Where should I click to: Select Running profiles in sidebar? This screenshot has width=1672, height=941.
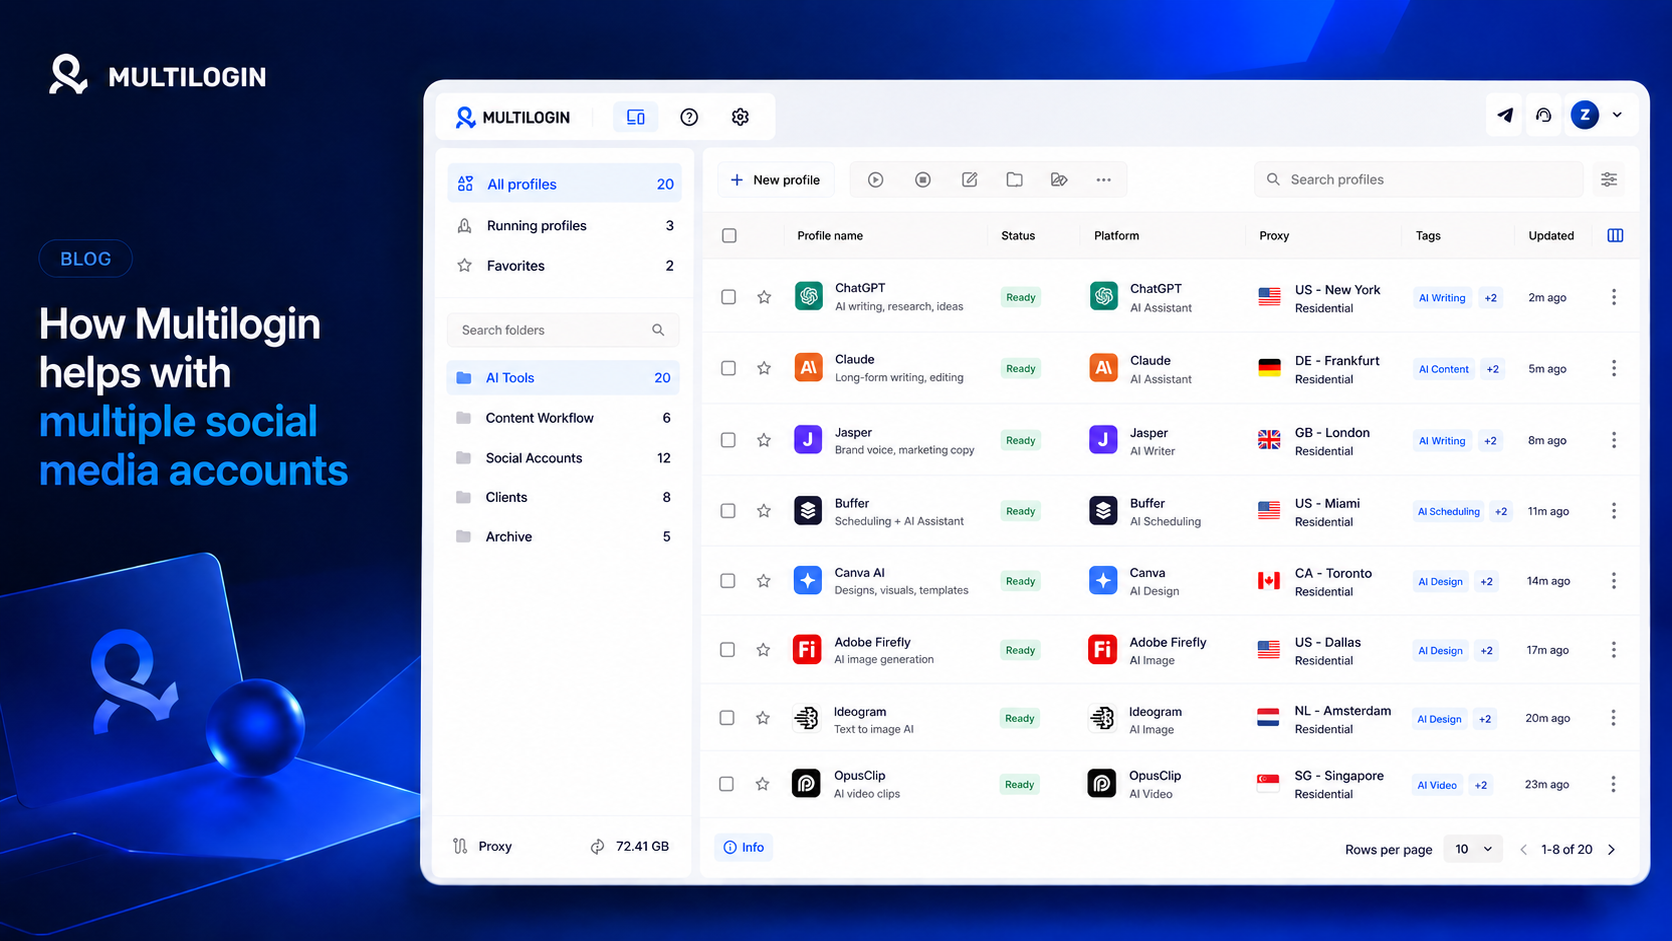(564, 225)
